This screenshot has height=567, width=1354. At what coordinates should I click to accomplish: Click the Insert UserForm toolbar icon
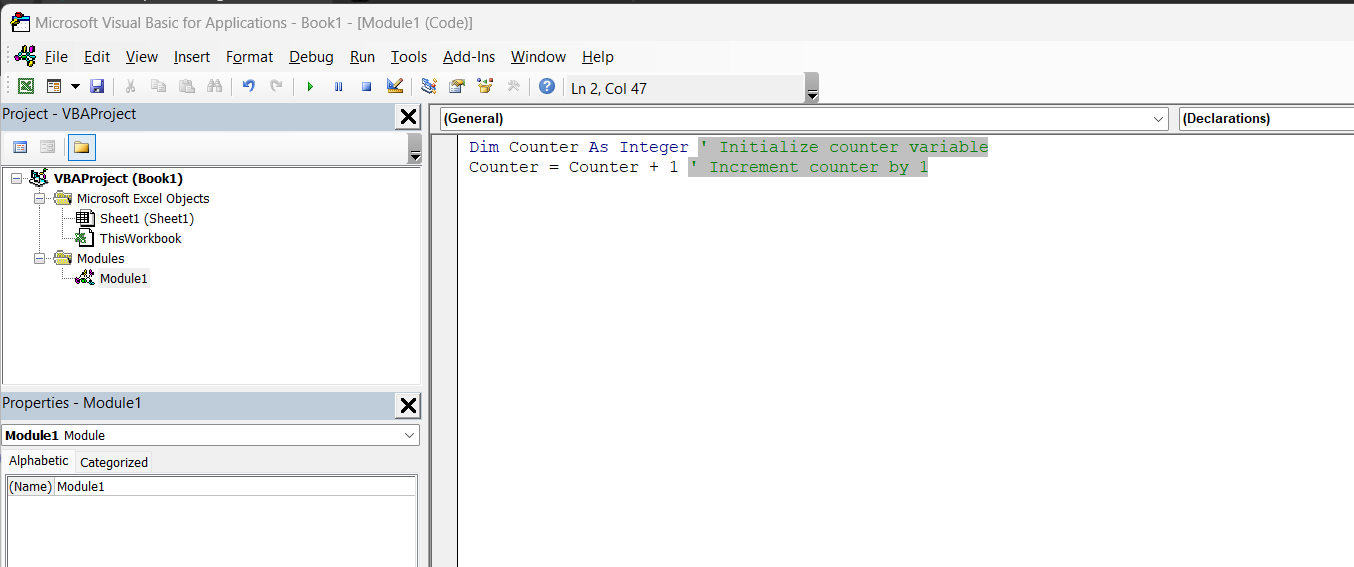click(x=54, y=87)
